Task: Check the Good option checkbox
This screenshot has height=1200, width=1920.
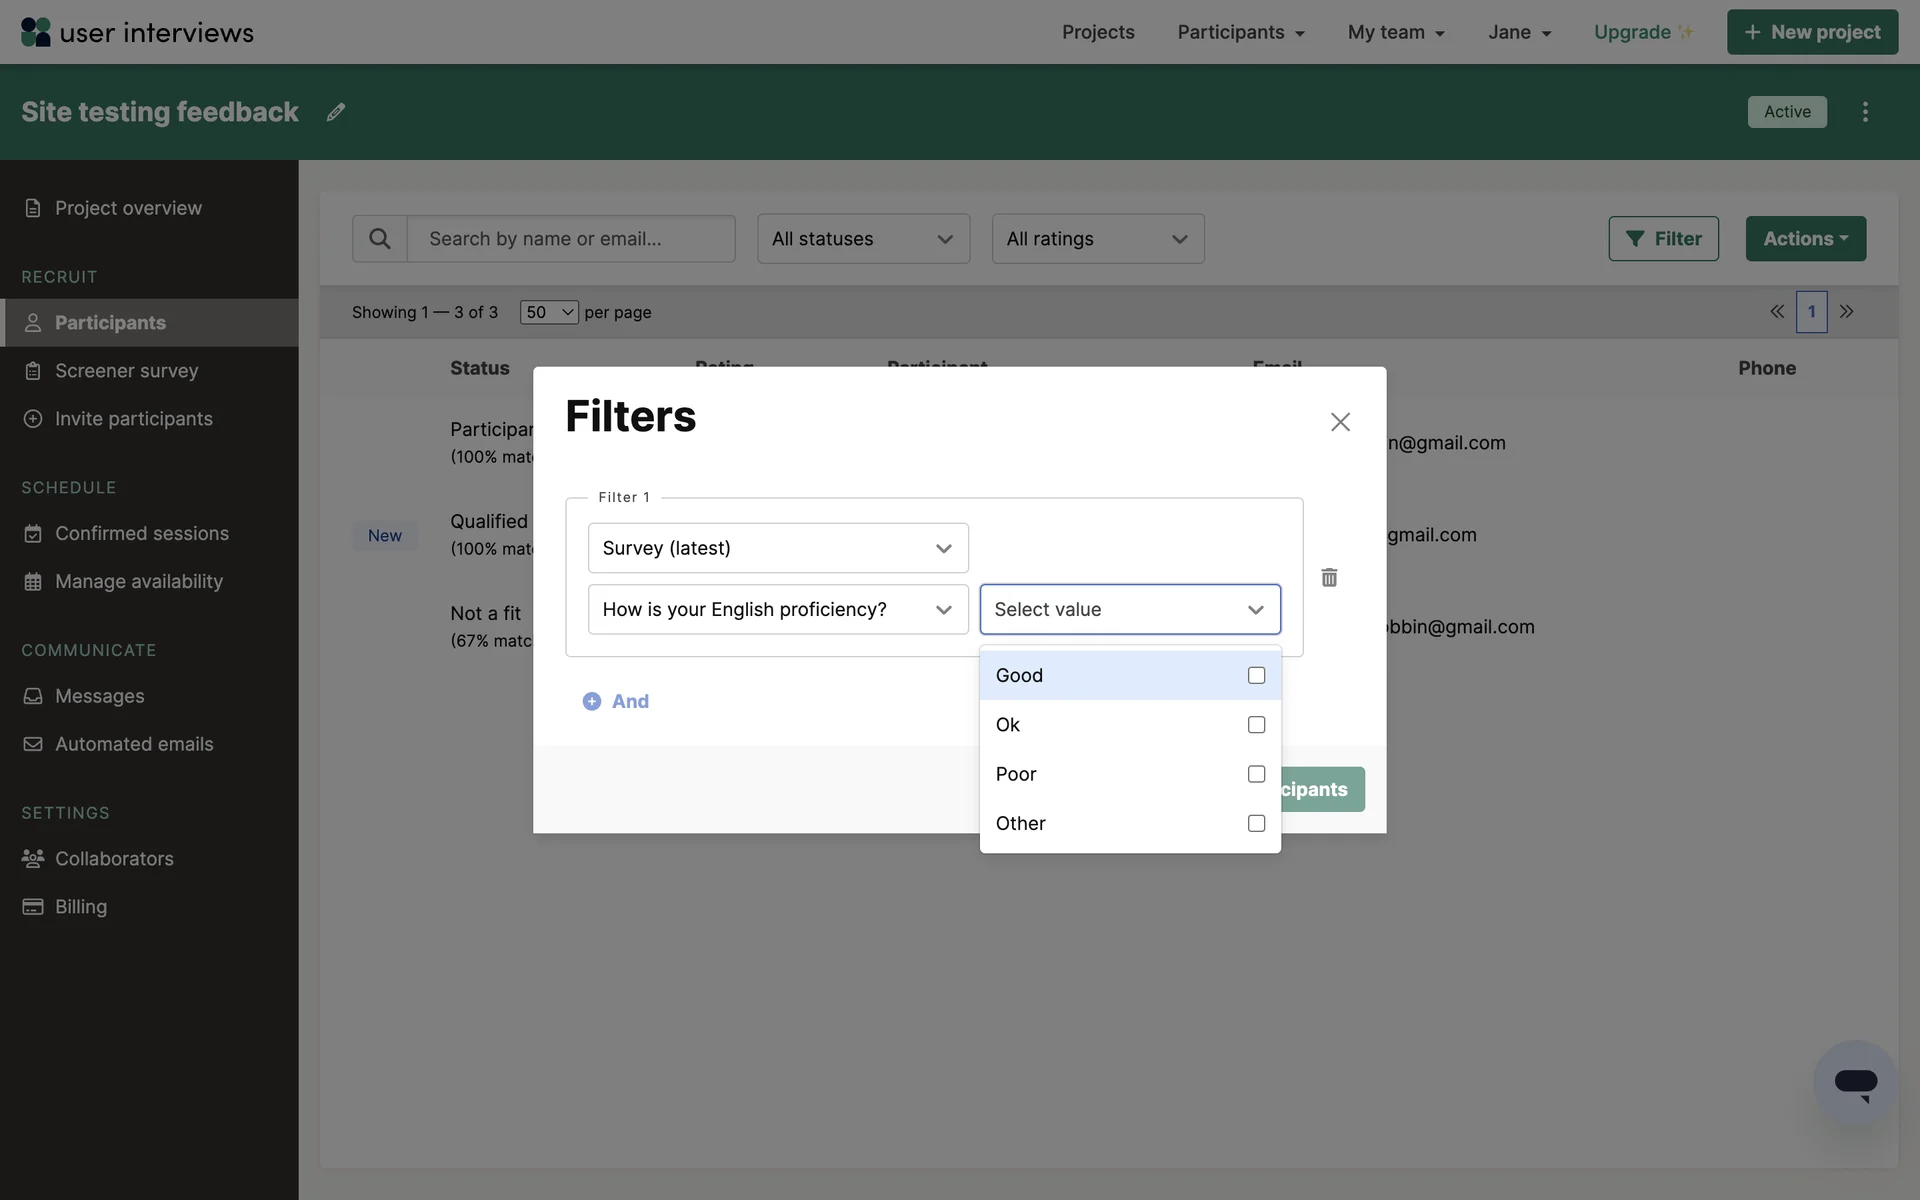Action: click(x=1256, y=675)
